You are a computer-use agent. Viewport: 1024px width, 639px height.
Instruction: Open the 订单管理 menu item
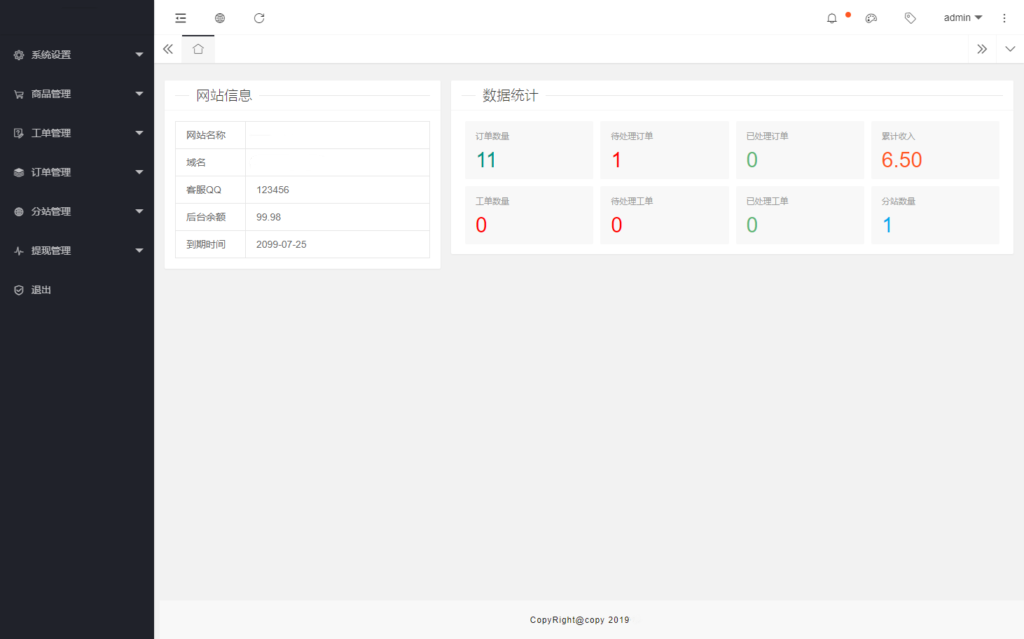click(77, 172)
